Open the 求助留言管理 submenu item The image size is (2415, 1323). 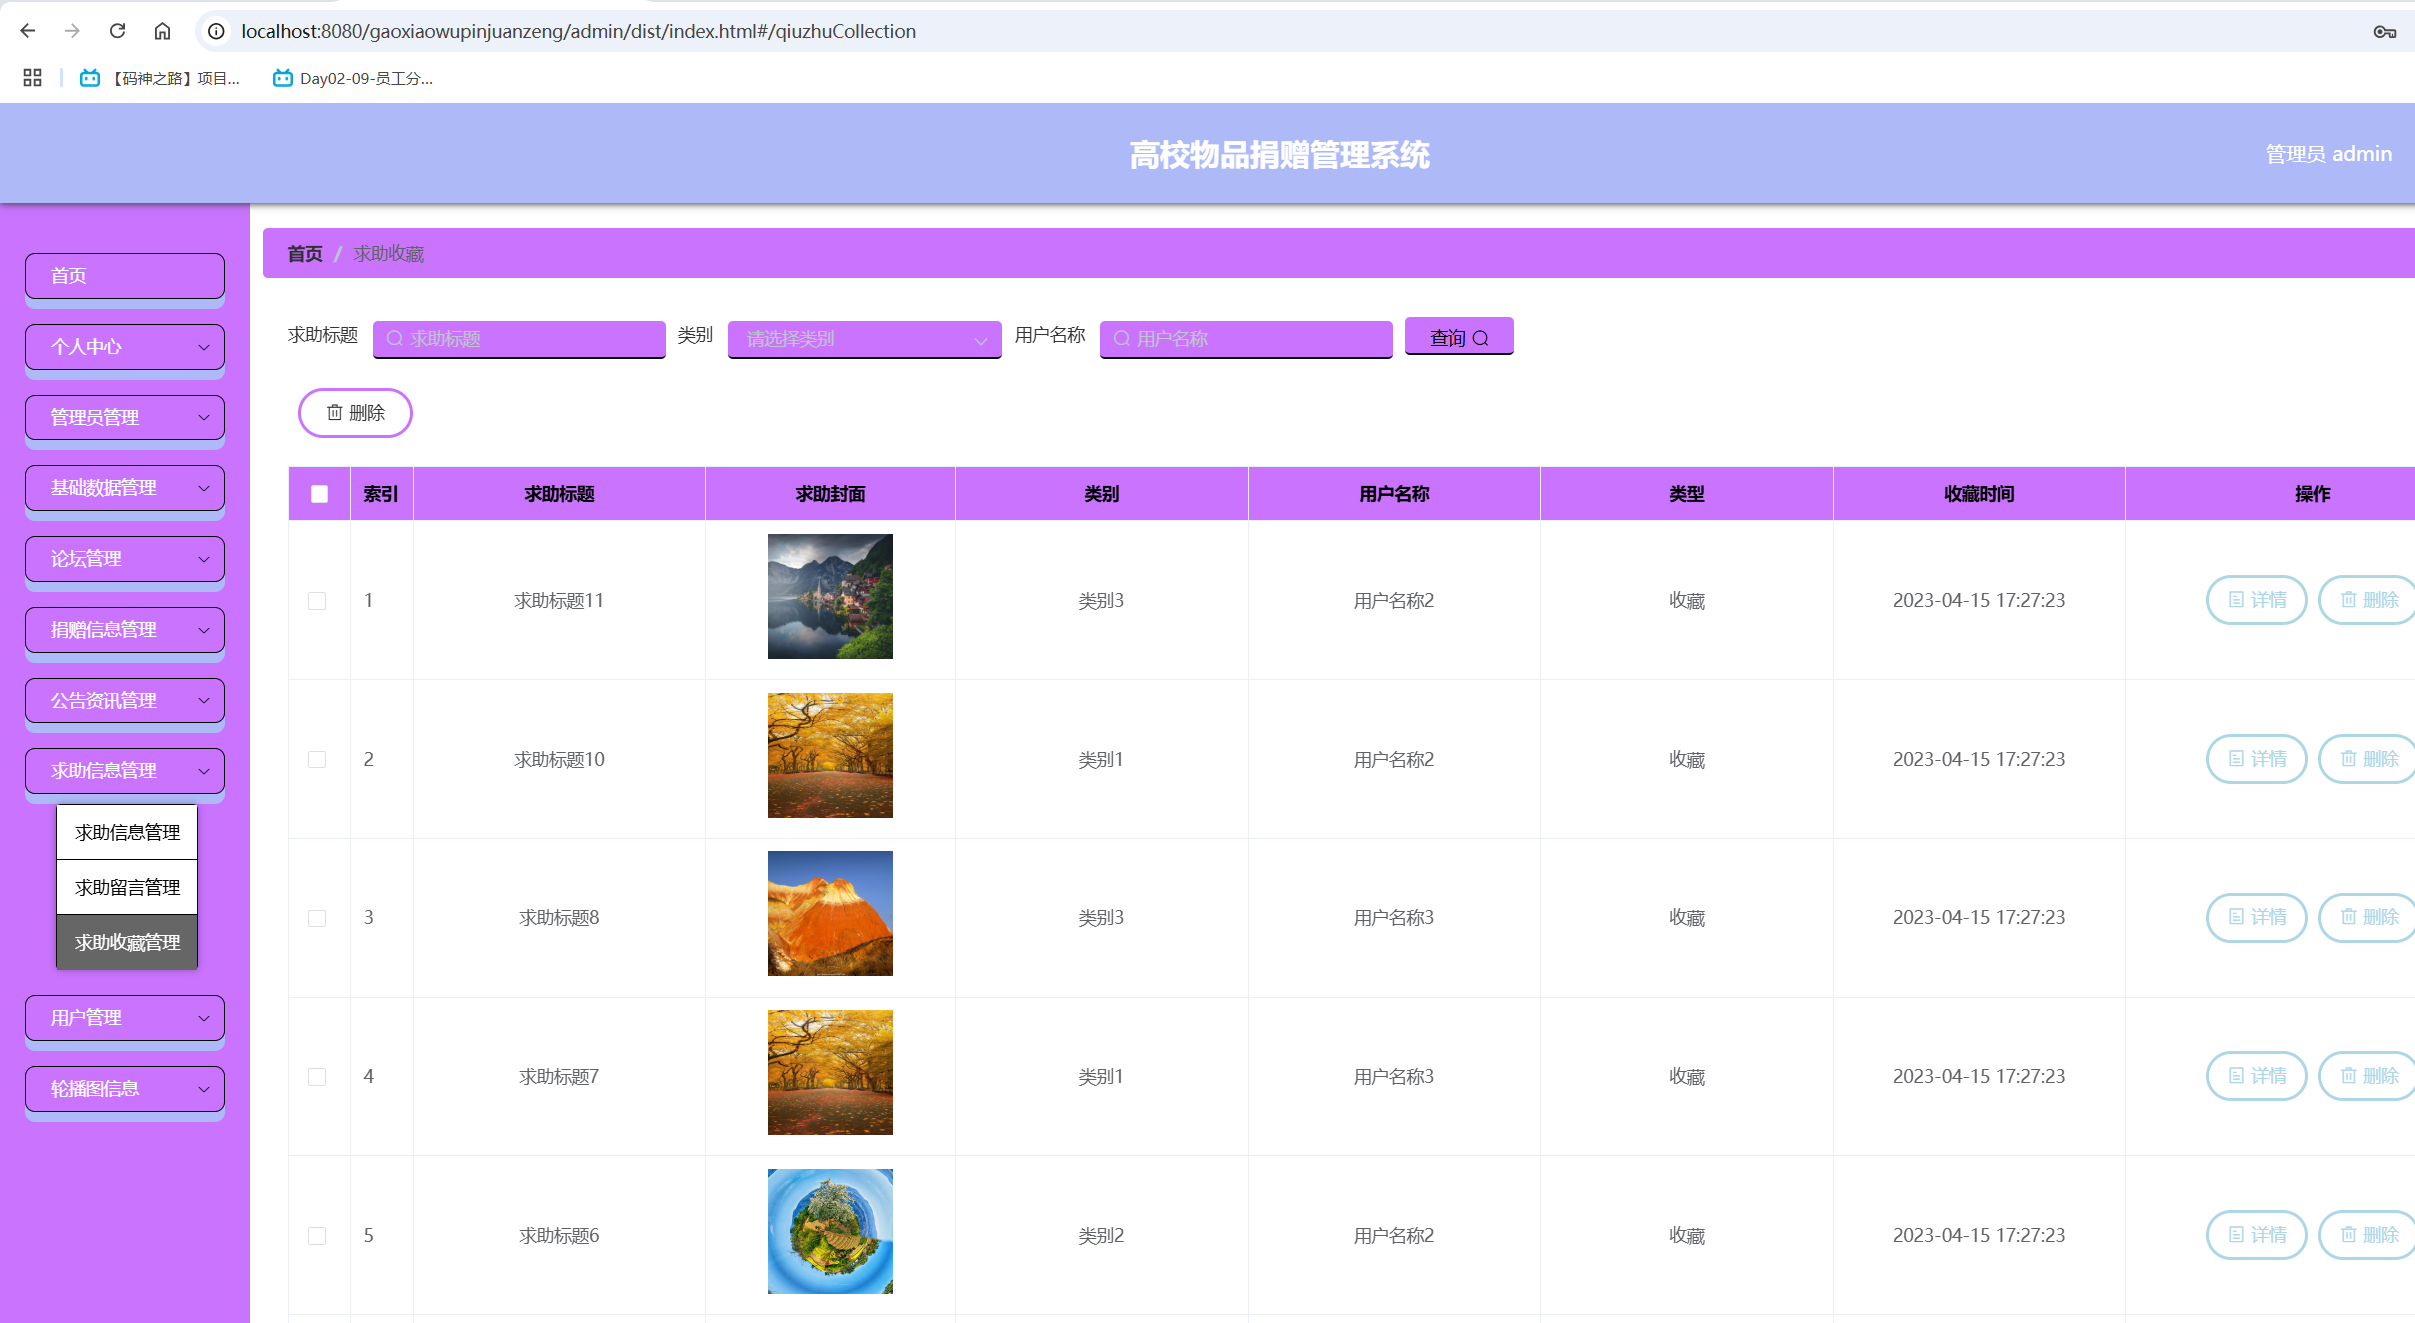pyautogui.click(x=127, y=887)
